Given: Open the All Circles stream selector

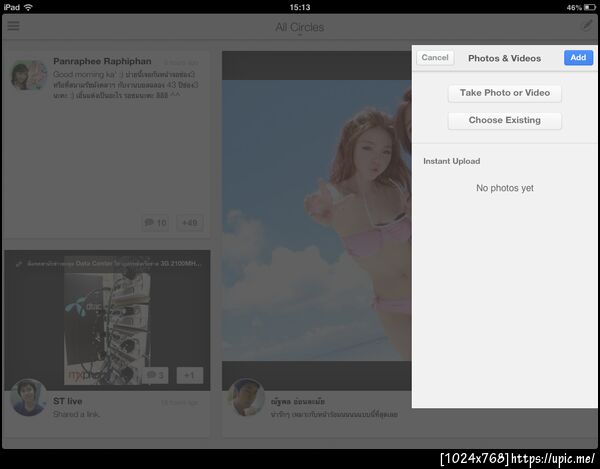Looking at the screenshot, I should [300, 28].
